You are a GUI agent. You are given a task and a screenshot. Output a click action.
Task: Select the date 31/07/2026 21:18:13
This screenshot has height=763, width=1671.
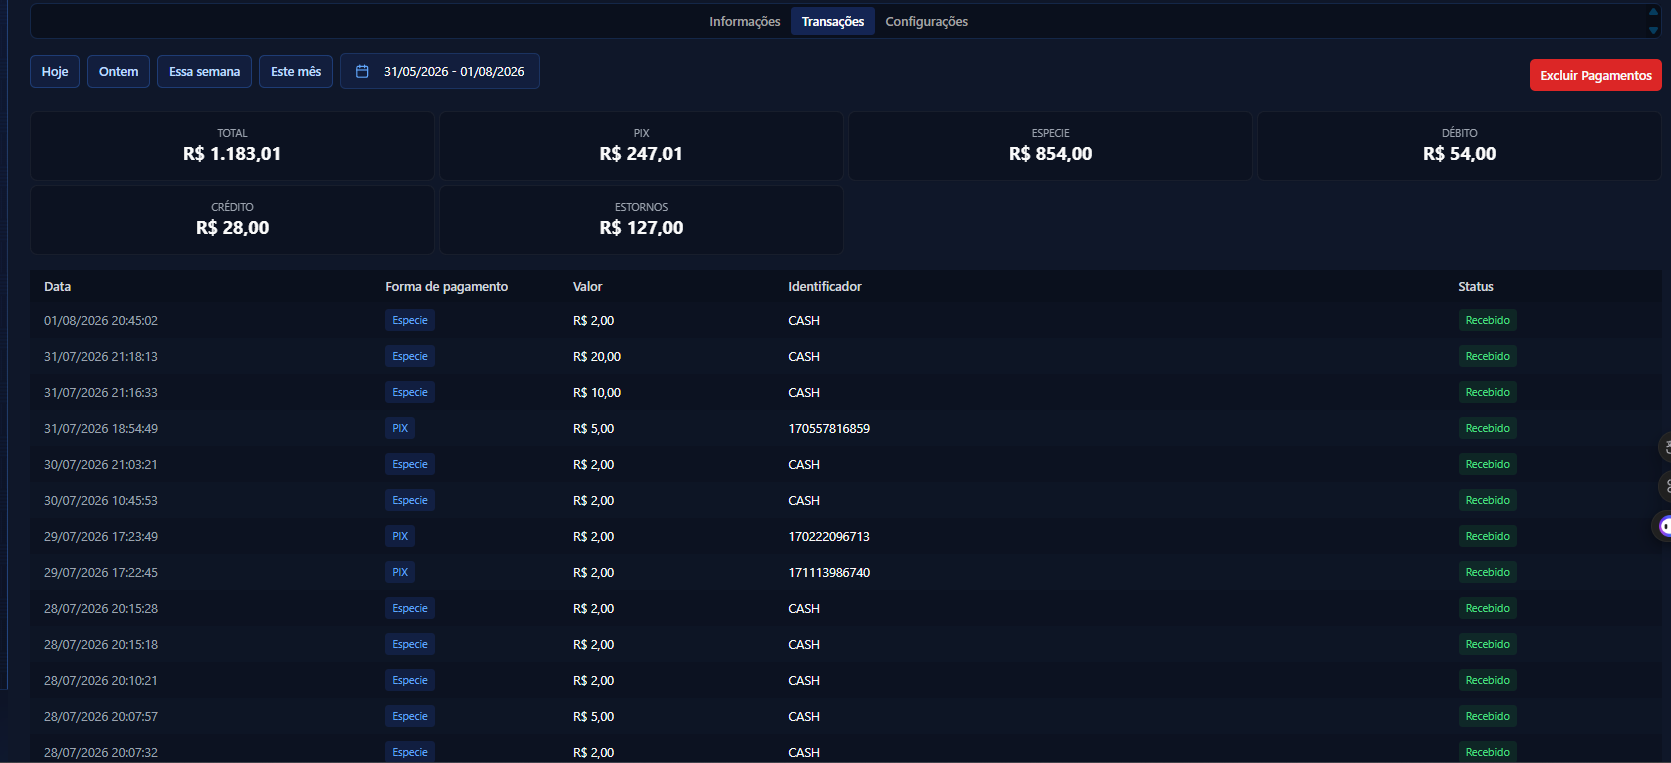[101, 356]
